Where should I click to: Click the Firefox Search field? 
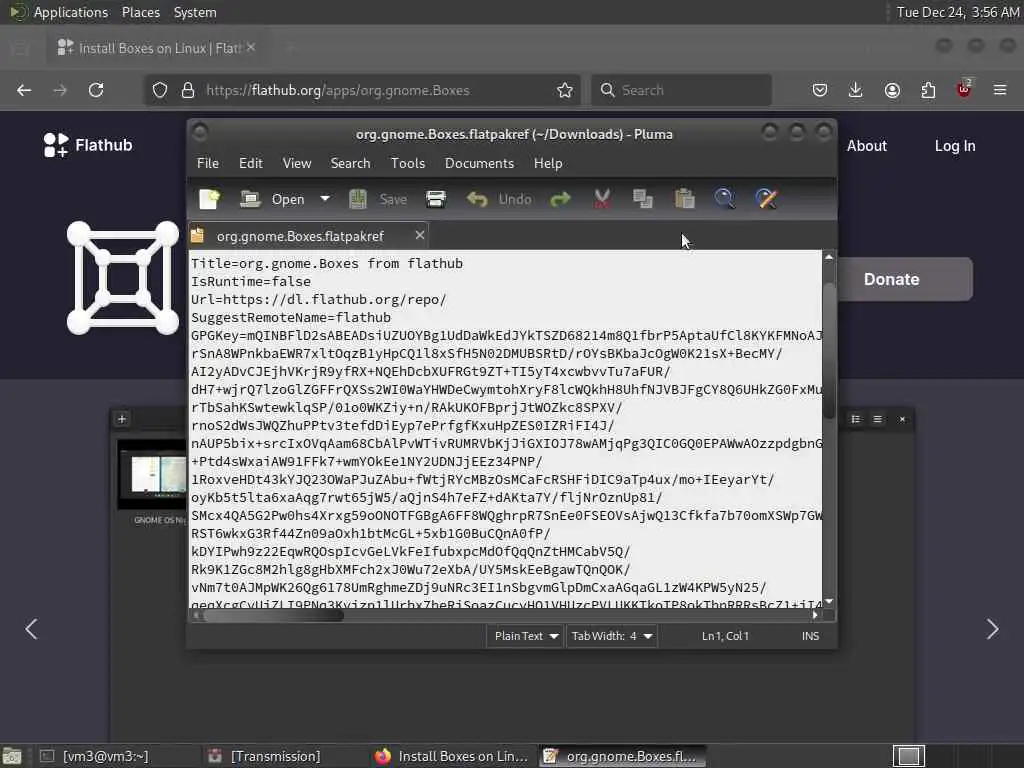tap(681, 90)
